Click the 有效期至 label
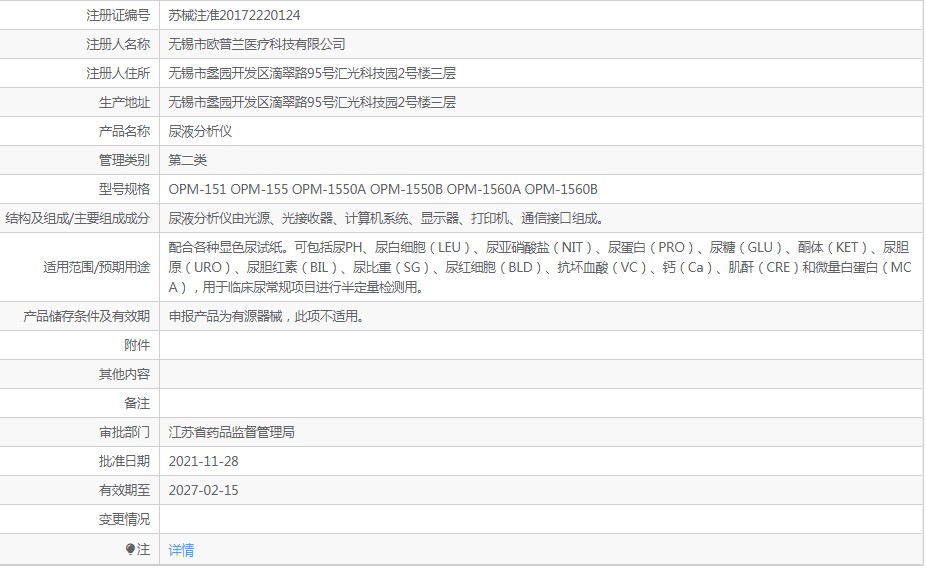Image resolution: width=927 pixels, height=568 pixels. 124,491
